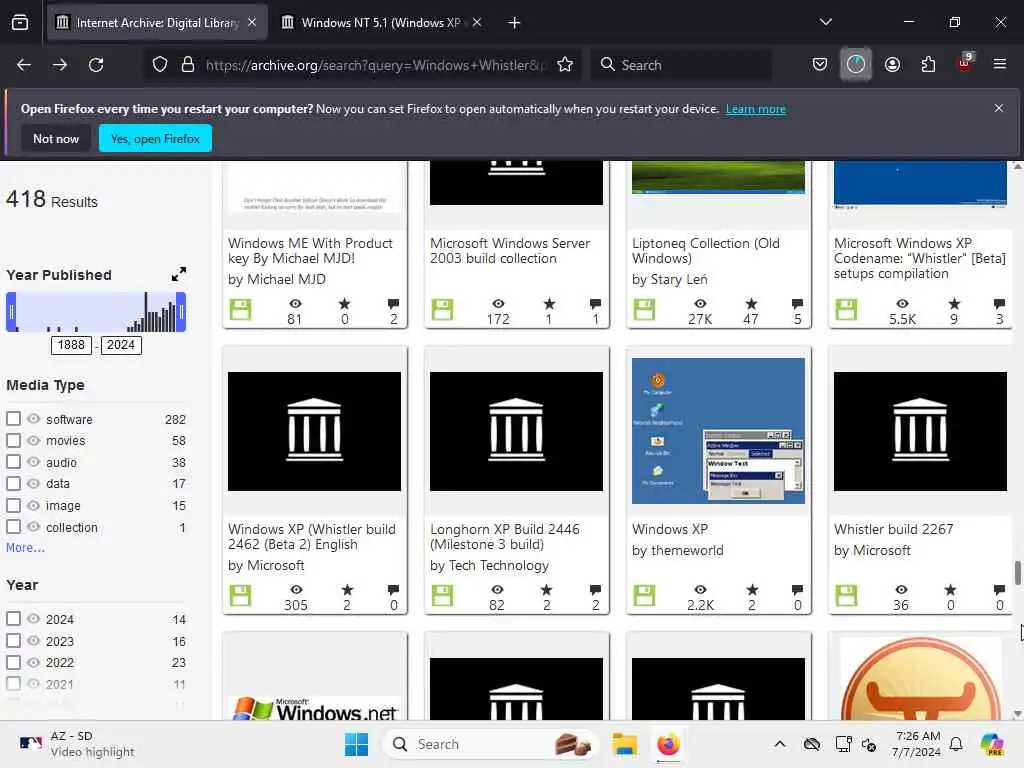Expand the list-all-tabs dropdown arrow

[825, 22]
